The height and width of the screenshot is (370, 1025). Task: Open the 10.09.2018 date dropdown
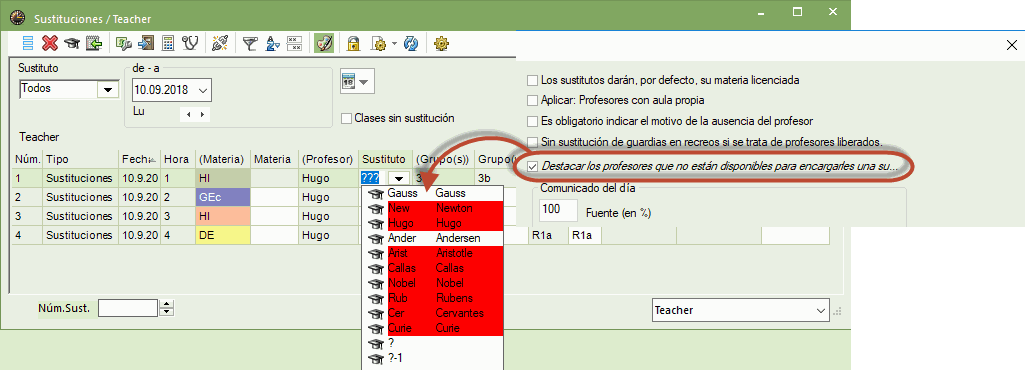tap(203, 90)
